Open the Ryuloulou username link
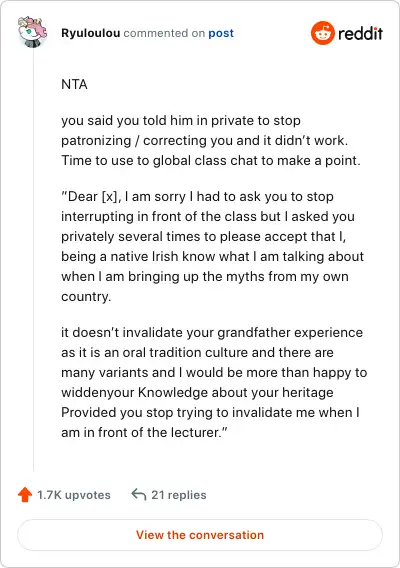The width and height of the screenshot is (400, 568). click(91, 33)
